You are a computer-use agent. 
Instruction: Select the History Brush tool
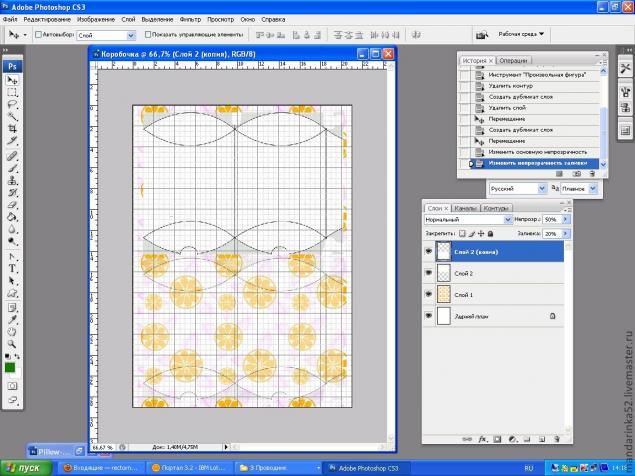click(x=13, y=193)
